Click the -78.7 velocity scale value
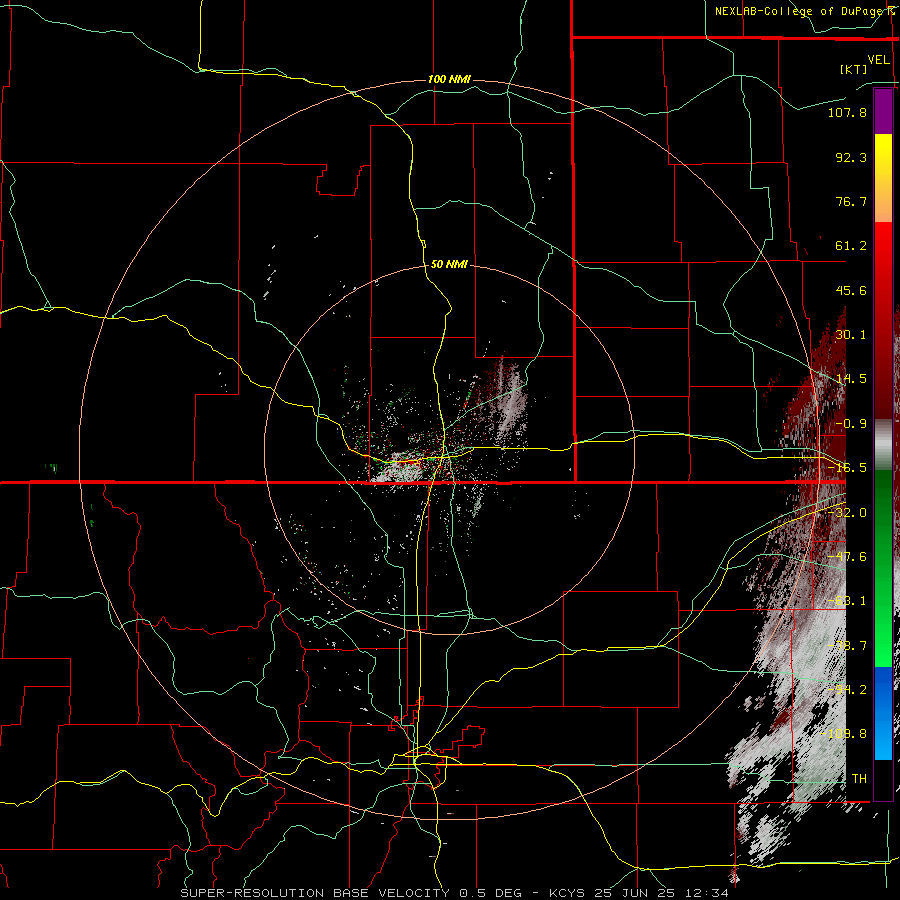Screen dimensions: 900x900 point(847,646)
